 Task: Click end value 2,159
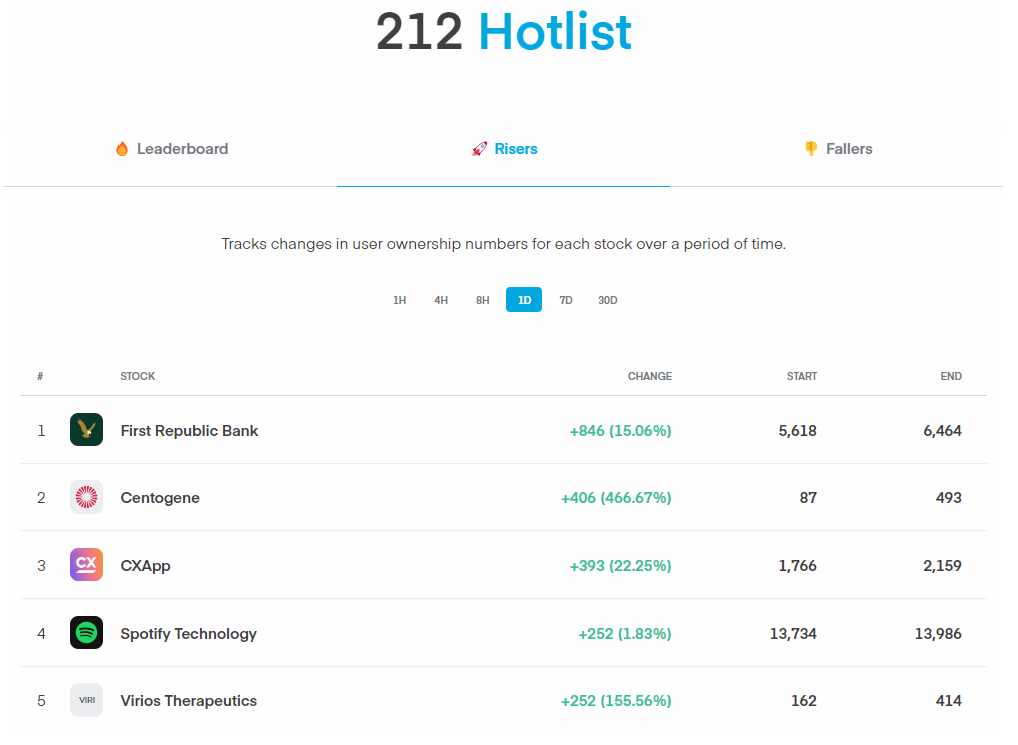[x=942, y=566]
